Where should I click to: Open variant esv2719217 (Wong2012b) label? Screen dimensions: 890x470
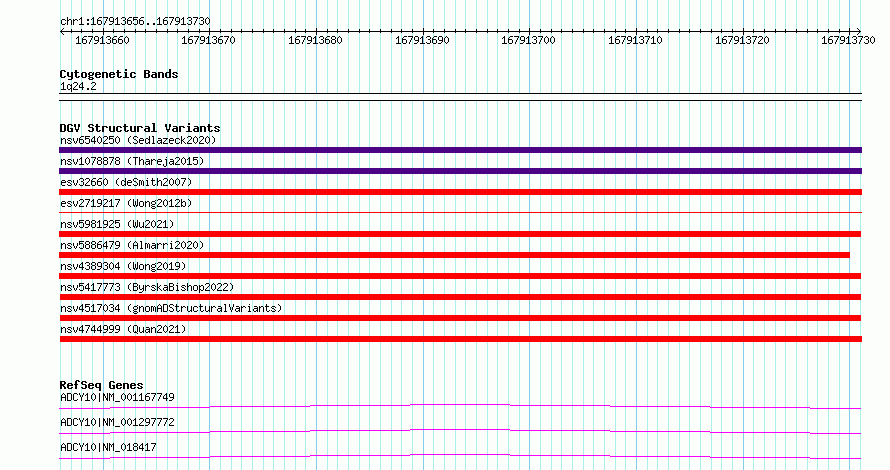(x=126, y=203)
